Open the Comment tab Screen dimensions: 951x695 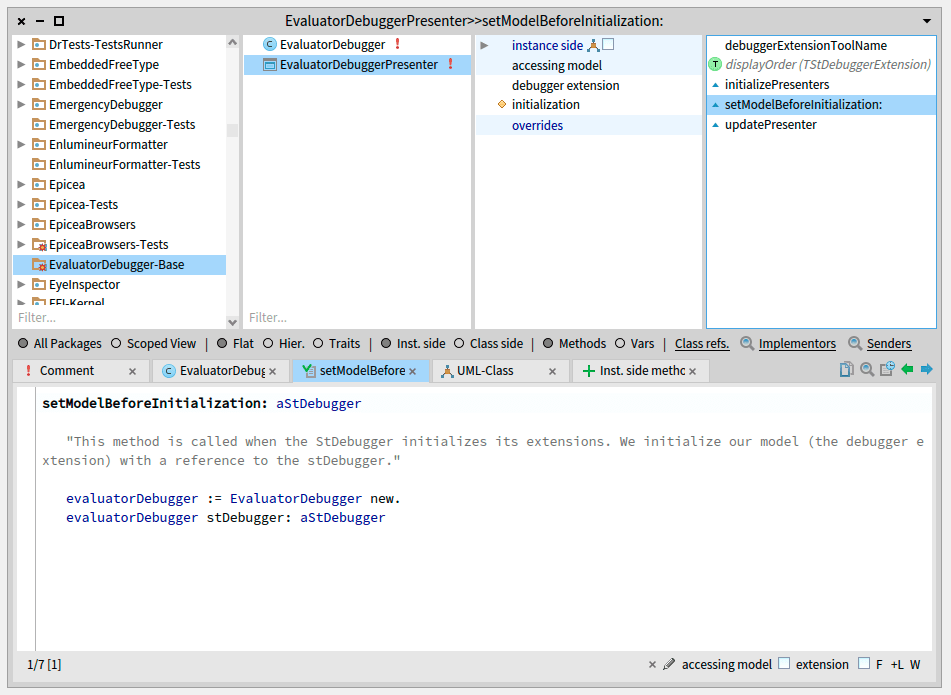click(66, 371)
